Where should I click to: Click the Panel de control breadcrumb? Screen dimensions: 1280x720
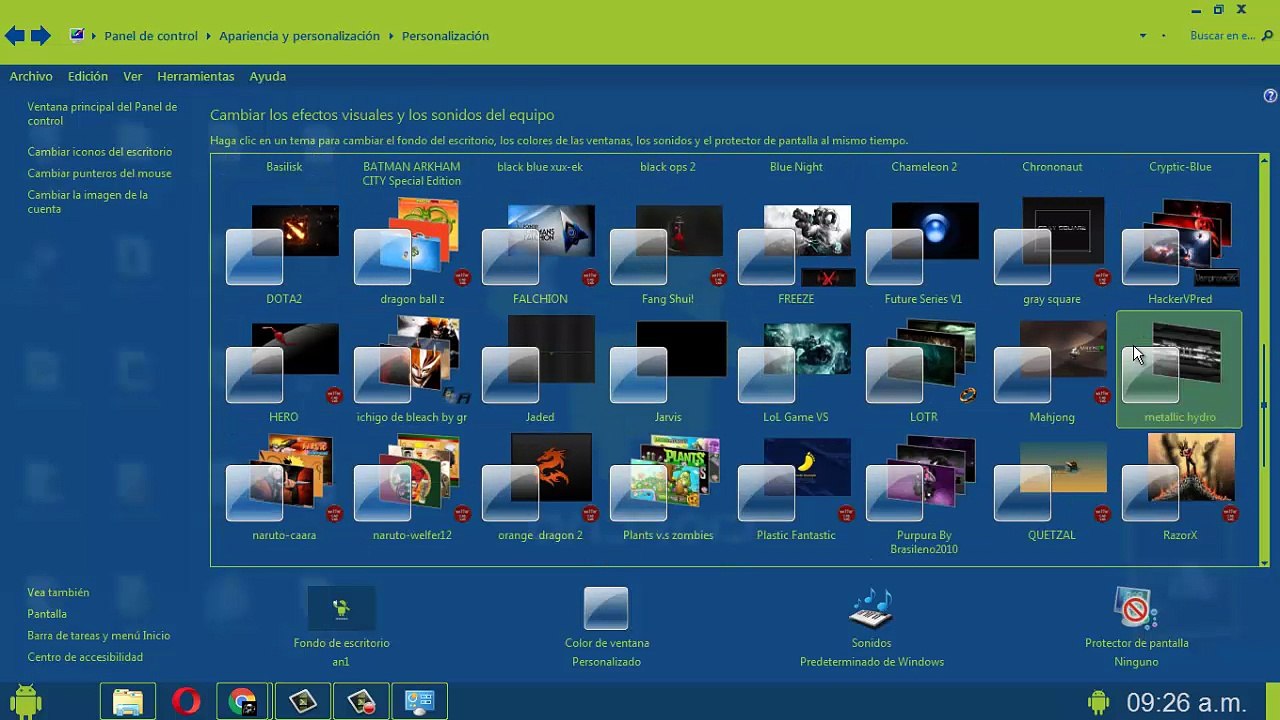point(151,36)
